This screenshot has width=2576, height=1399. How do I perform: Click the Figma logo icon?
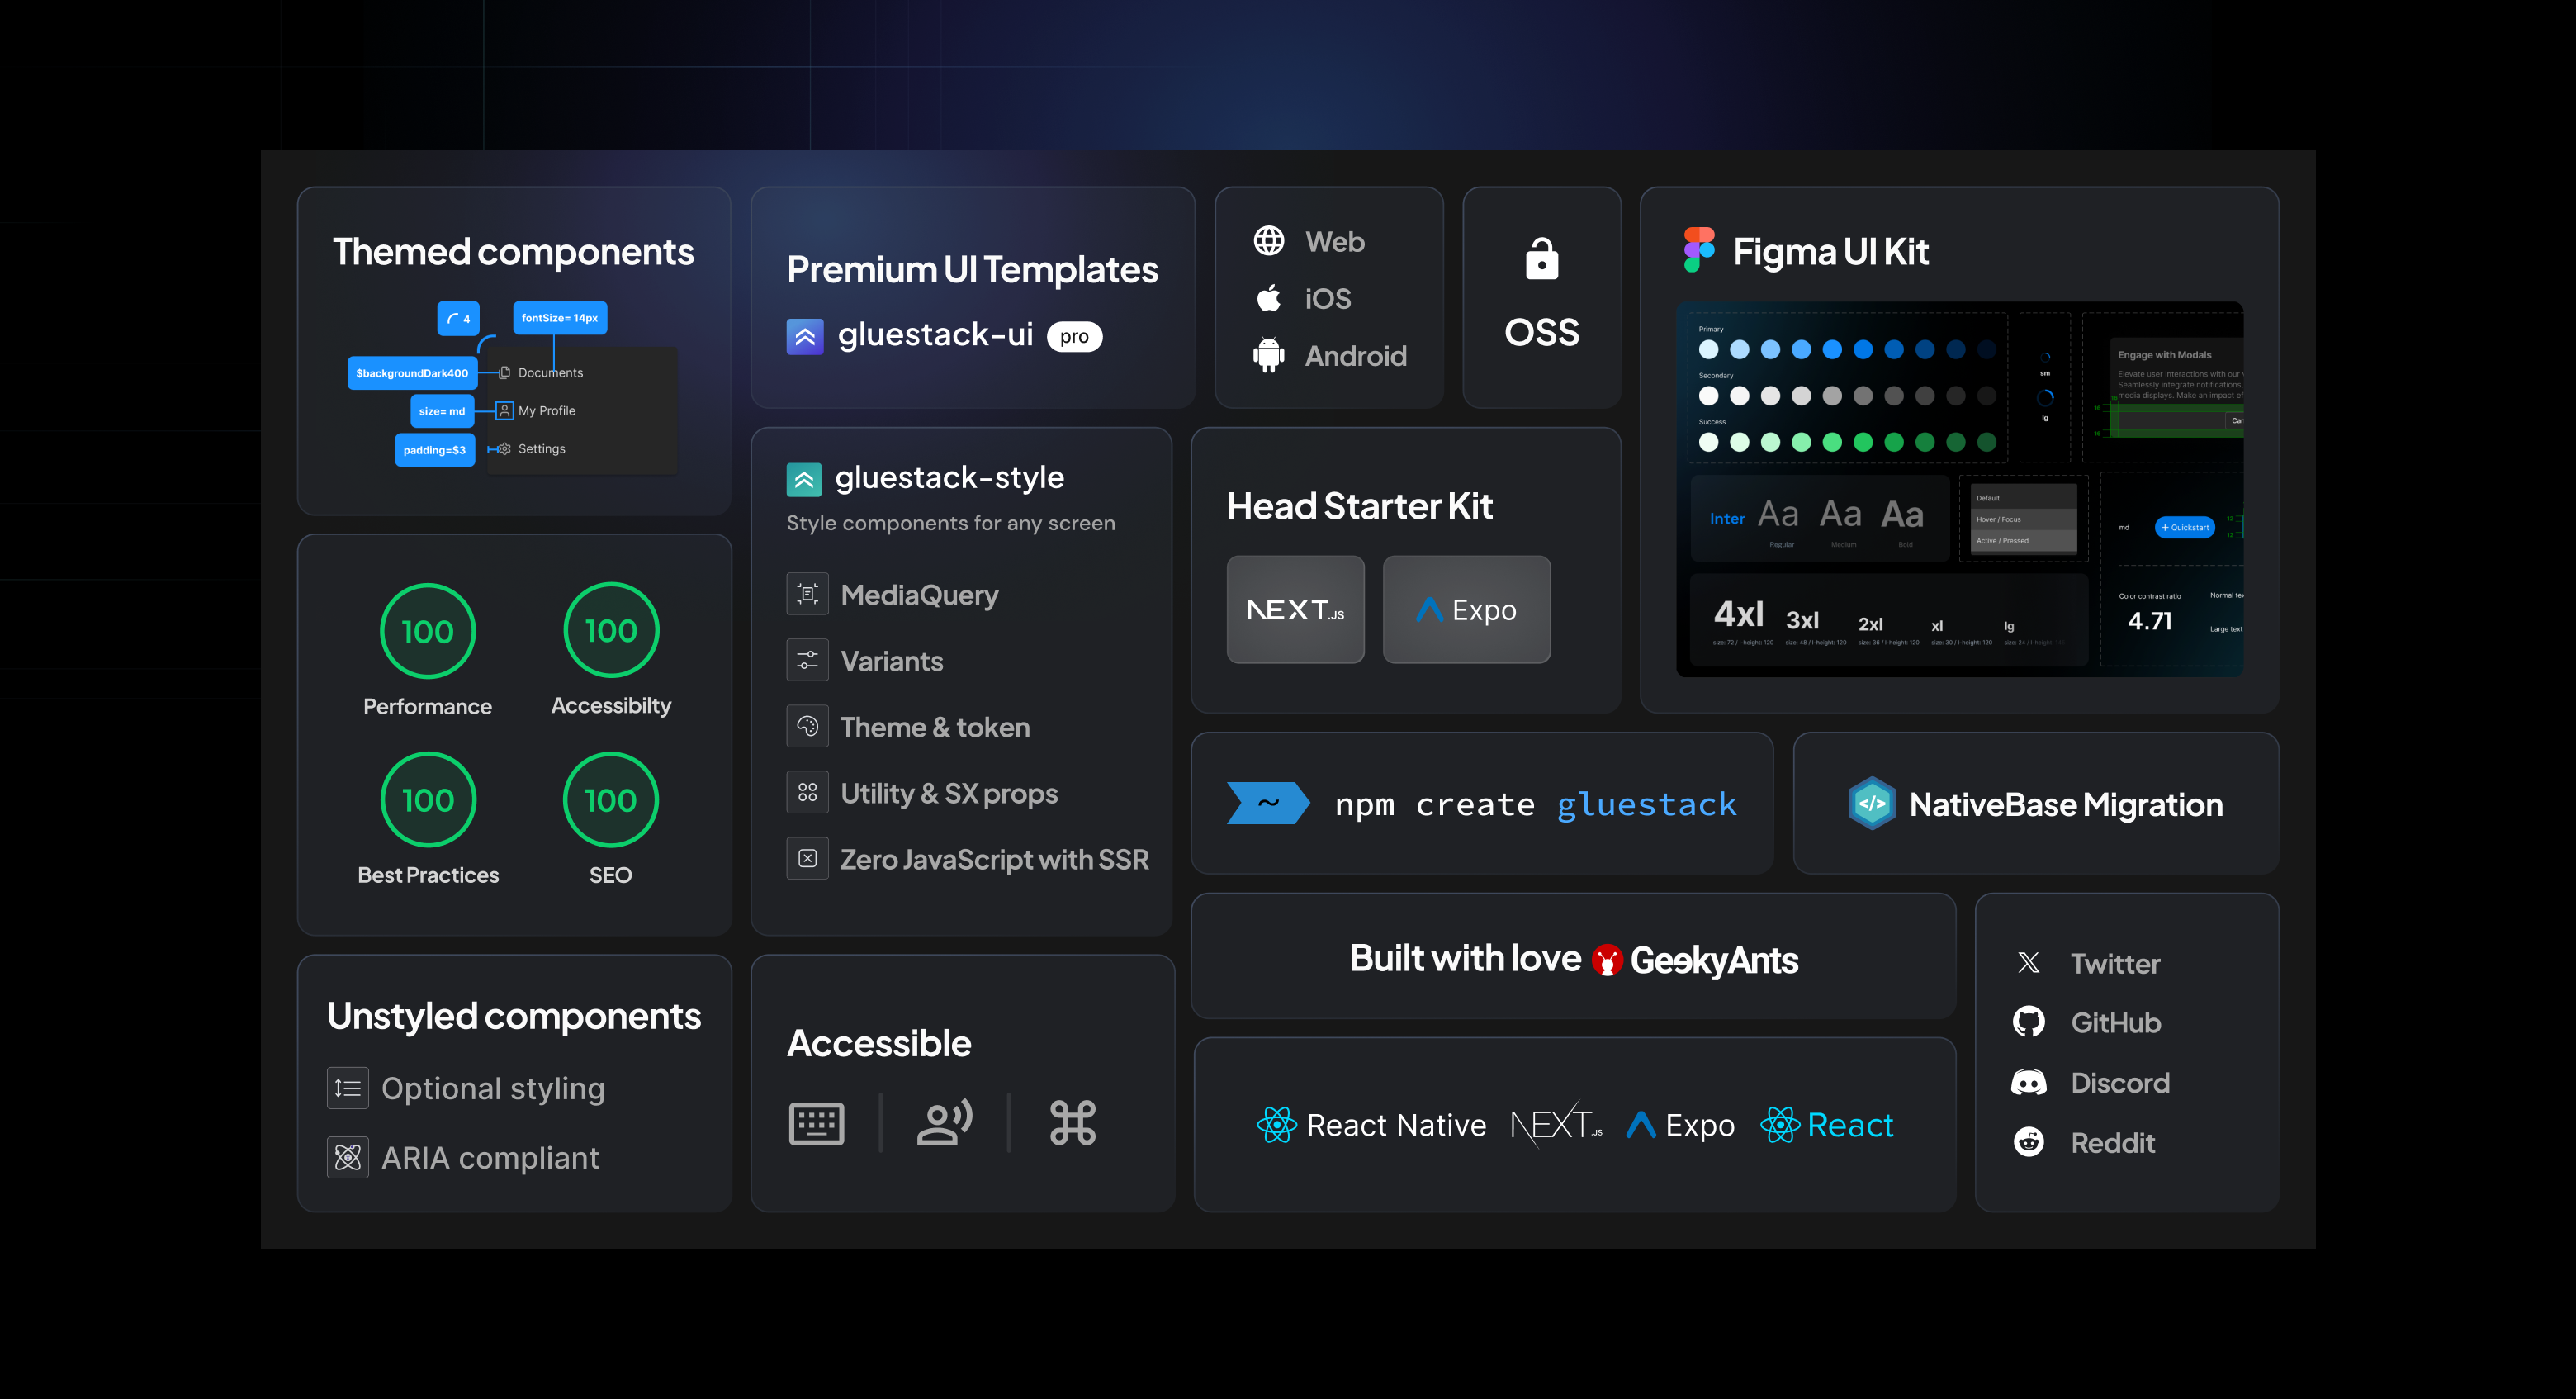(1699, 250)
